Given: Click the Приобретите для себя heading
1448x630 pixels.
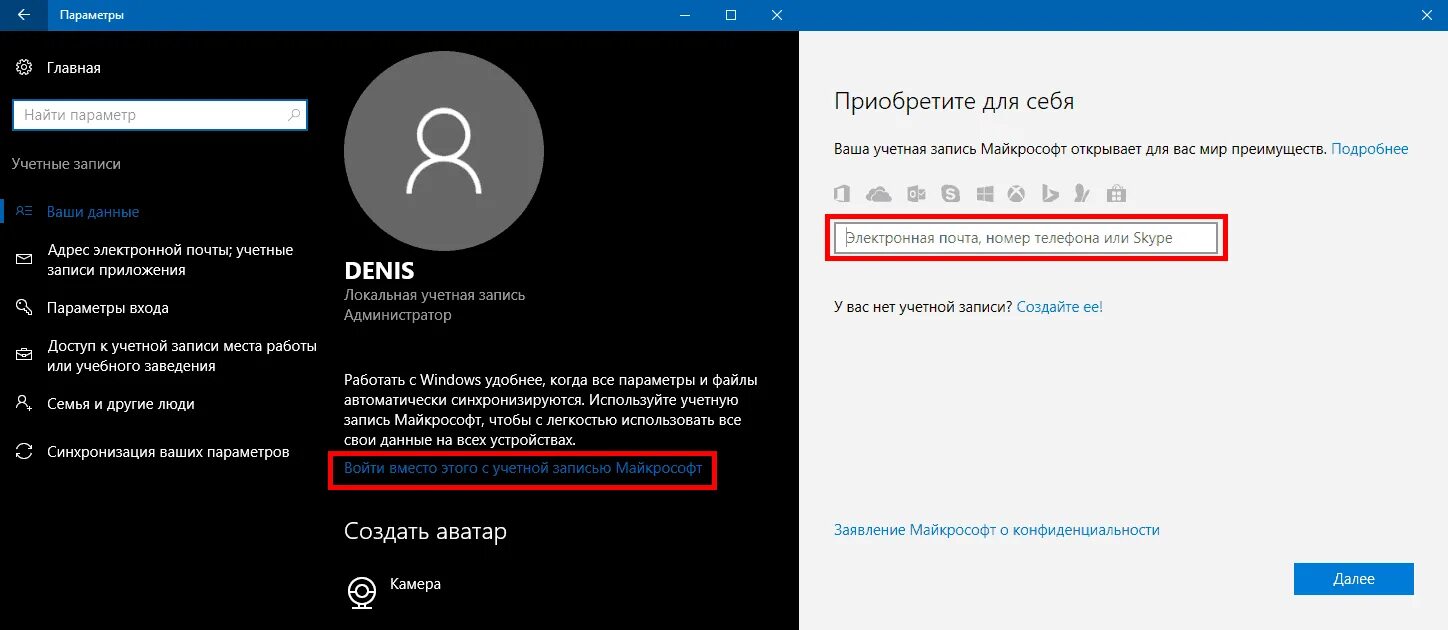Looking at the screenshot, I should tap(954, 101).
